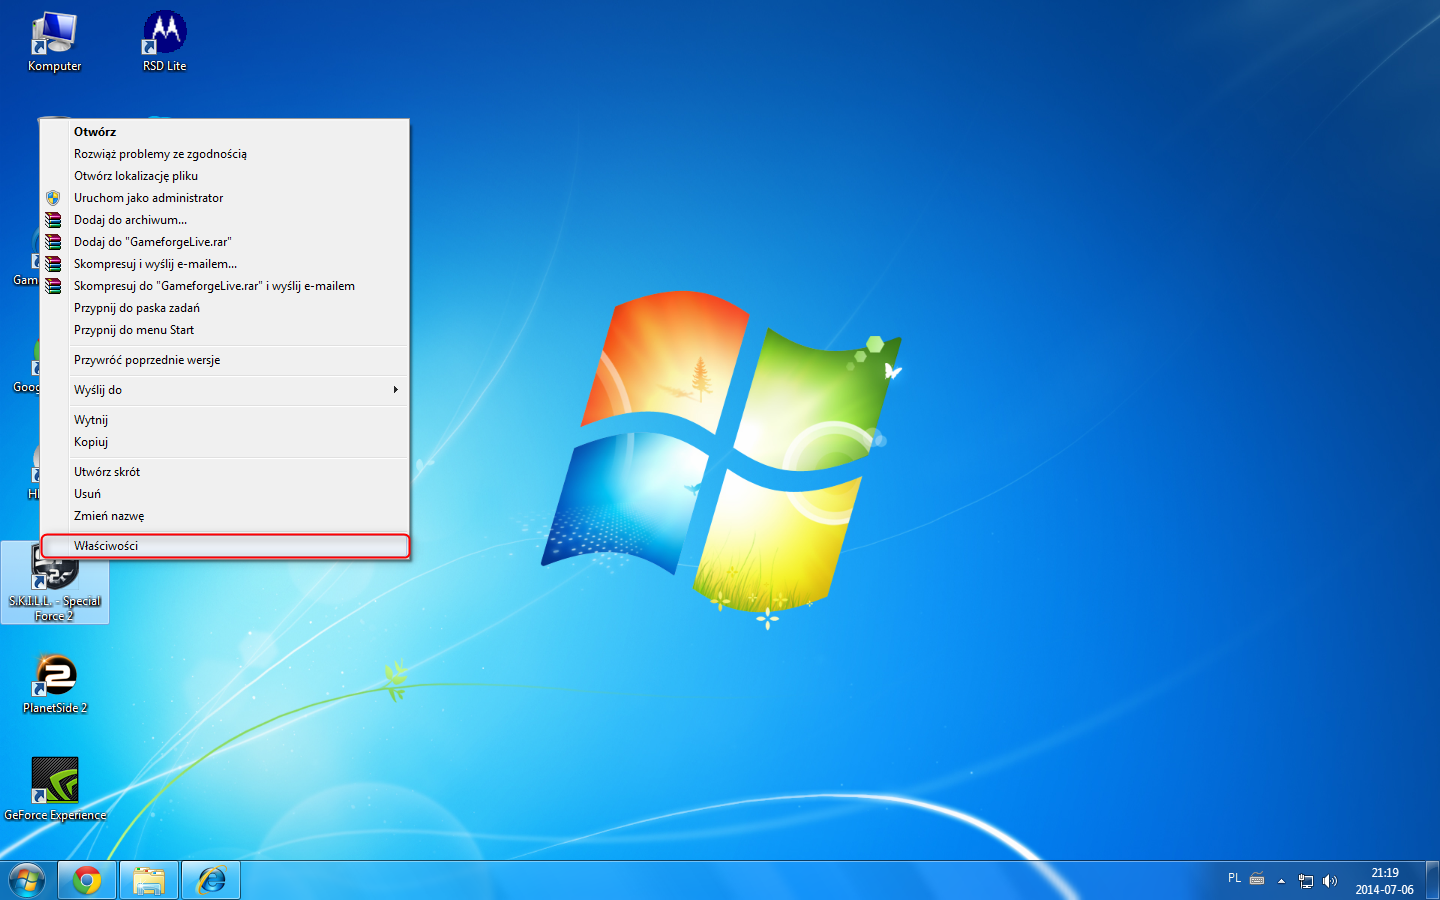Select Uruchom jako administrator
The height and width of the screenshot is (900, 1440).
click(x=225, y=198)
